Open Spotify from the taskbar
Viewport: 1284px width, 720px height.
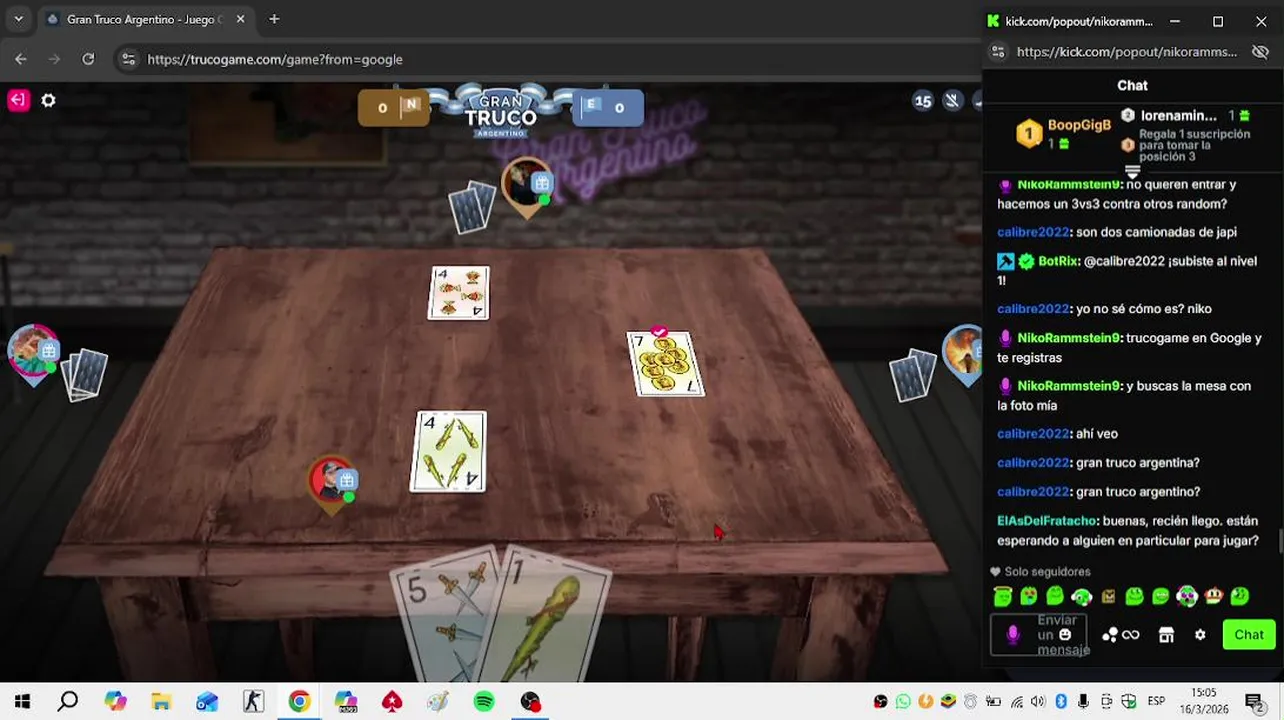click(484, 701)
